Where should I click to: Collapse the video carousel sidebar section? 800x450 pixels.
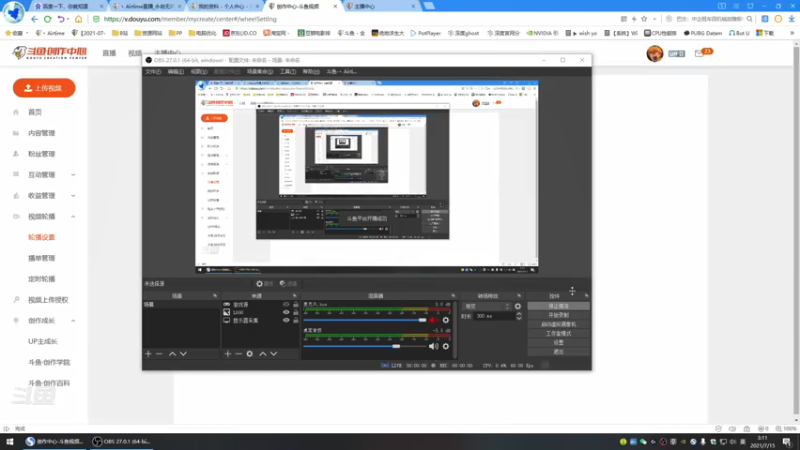click(x=73, y=217)
